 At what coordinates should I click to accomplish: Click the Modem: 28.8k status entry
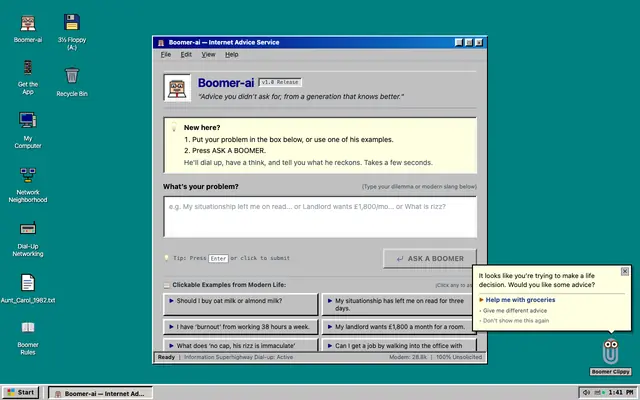[408, 357]
